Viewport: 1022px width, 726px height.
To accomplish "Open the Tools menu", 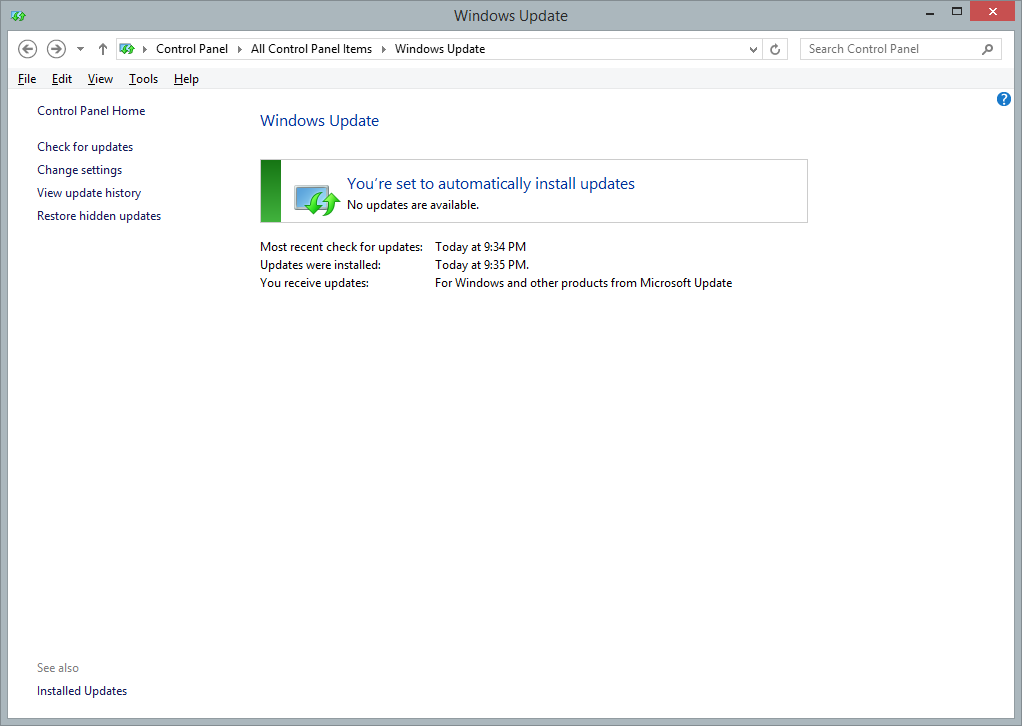I will [143, 79].
